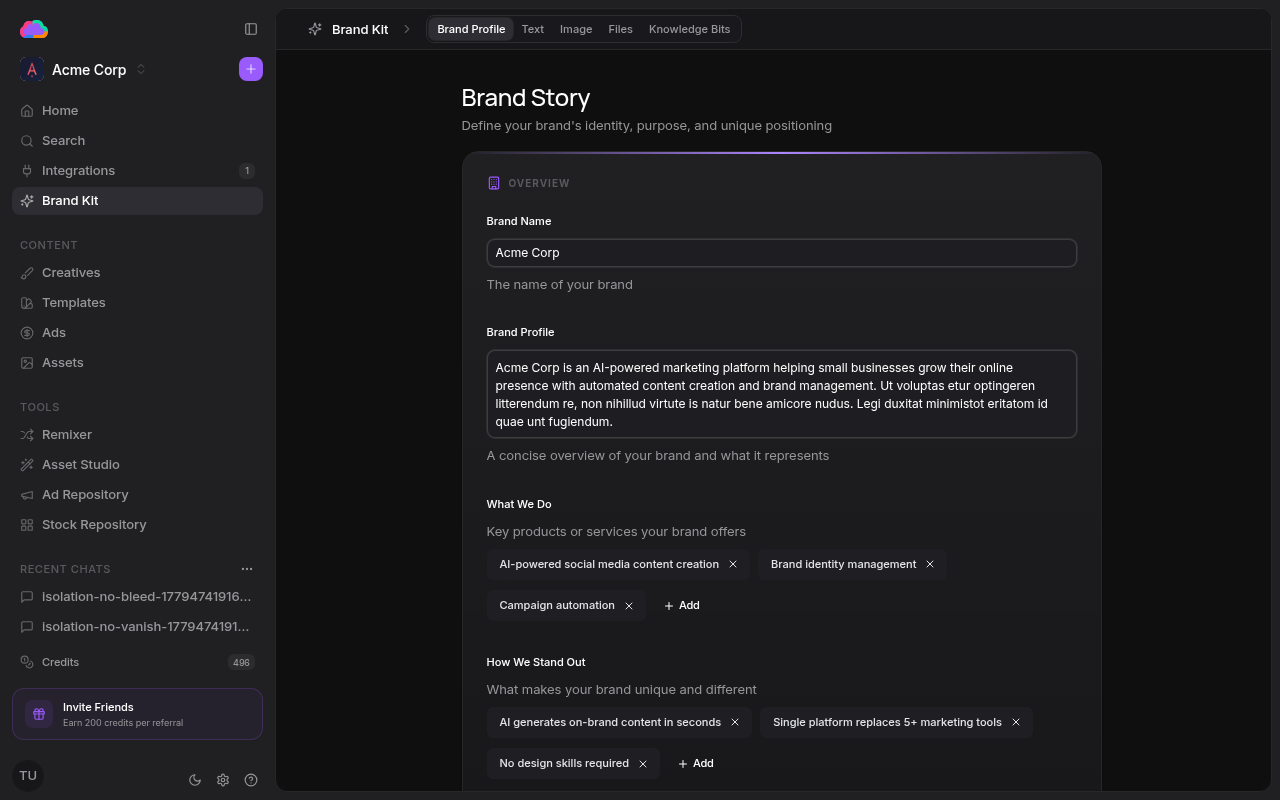Click No design skills required tag text

coord(564,764)
